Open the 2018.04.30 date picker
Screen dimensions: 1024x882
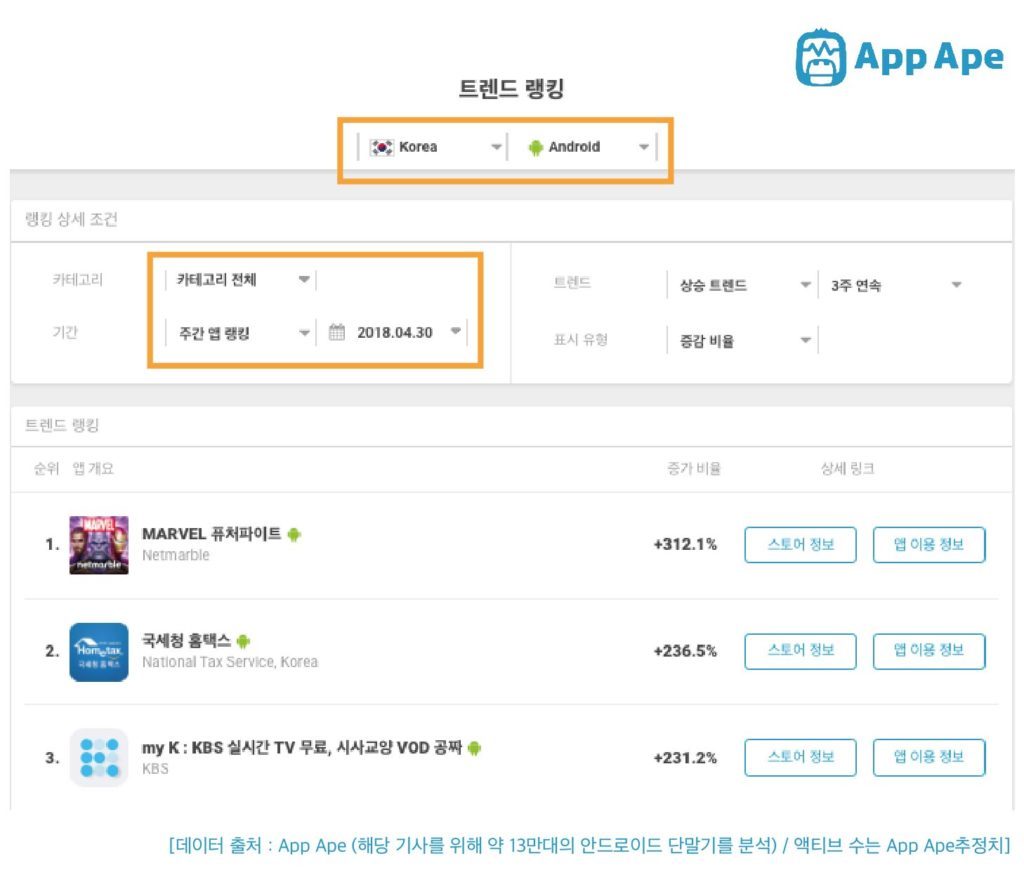(393, 332)
